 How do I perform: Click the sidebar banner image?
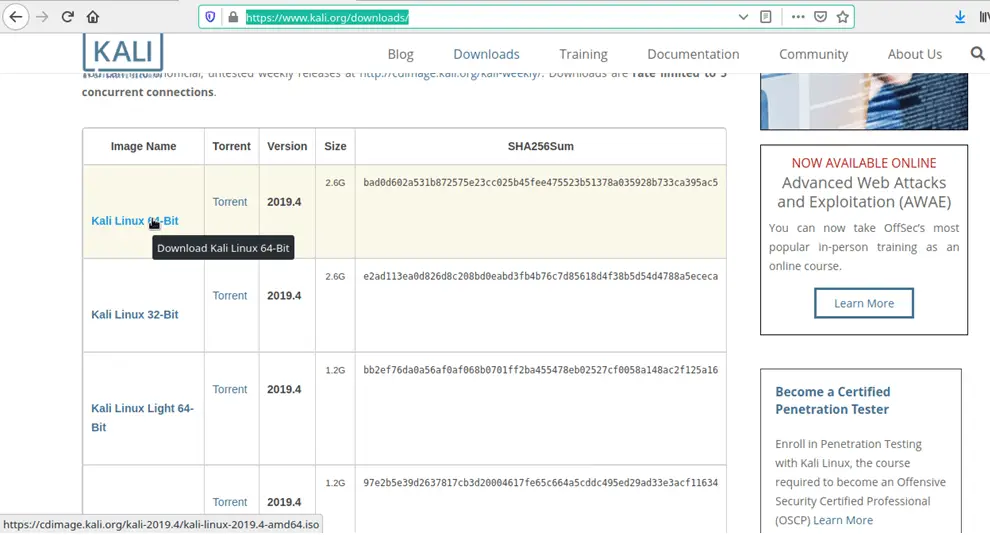(864, 101)
